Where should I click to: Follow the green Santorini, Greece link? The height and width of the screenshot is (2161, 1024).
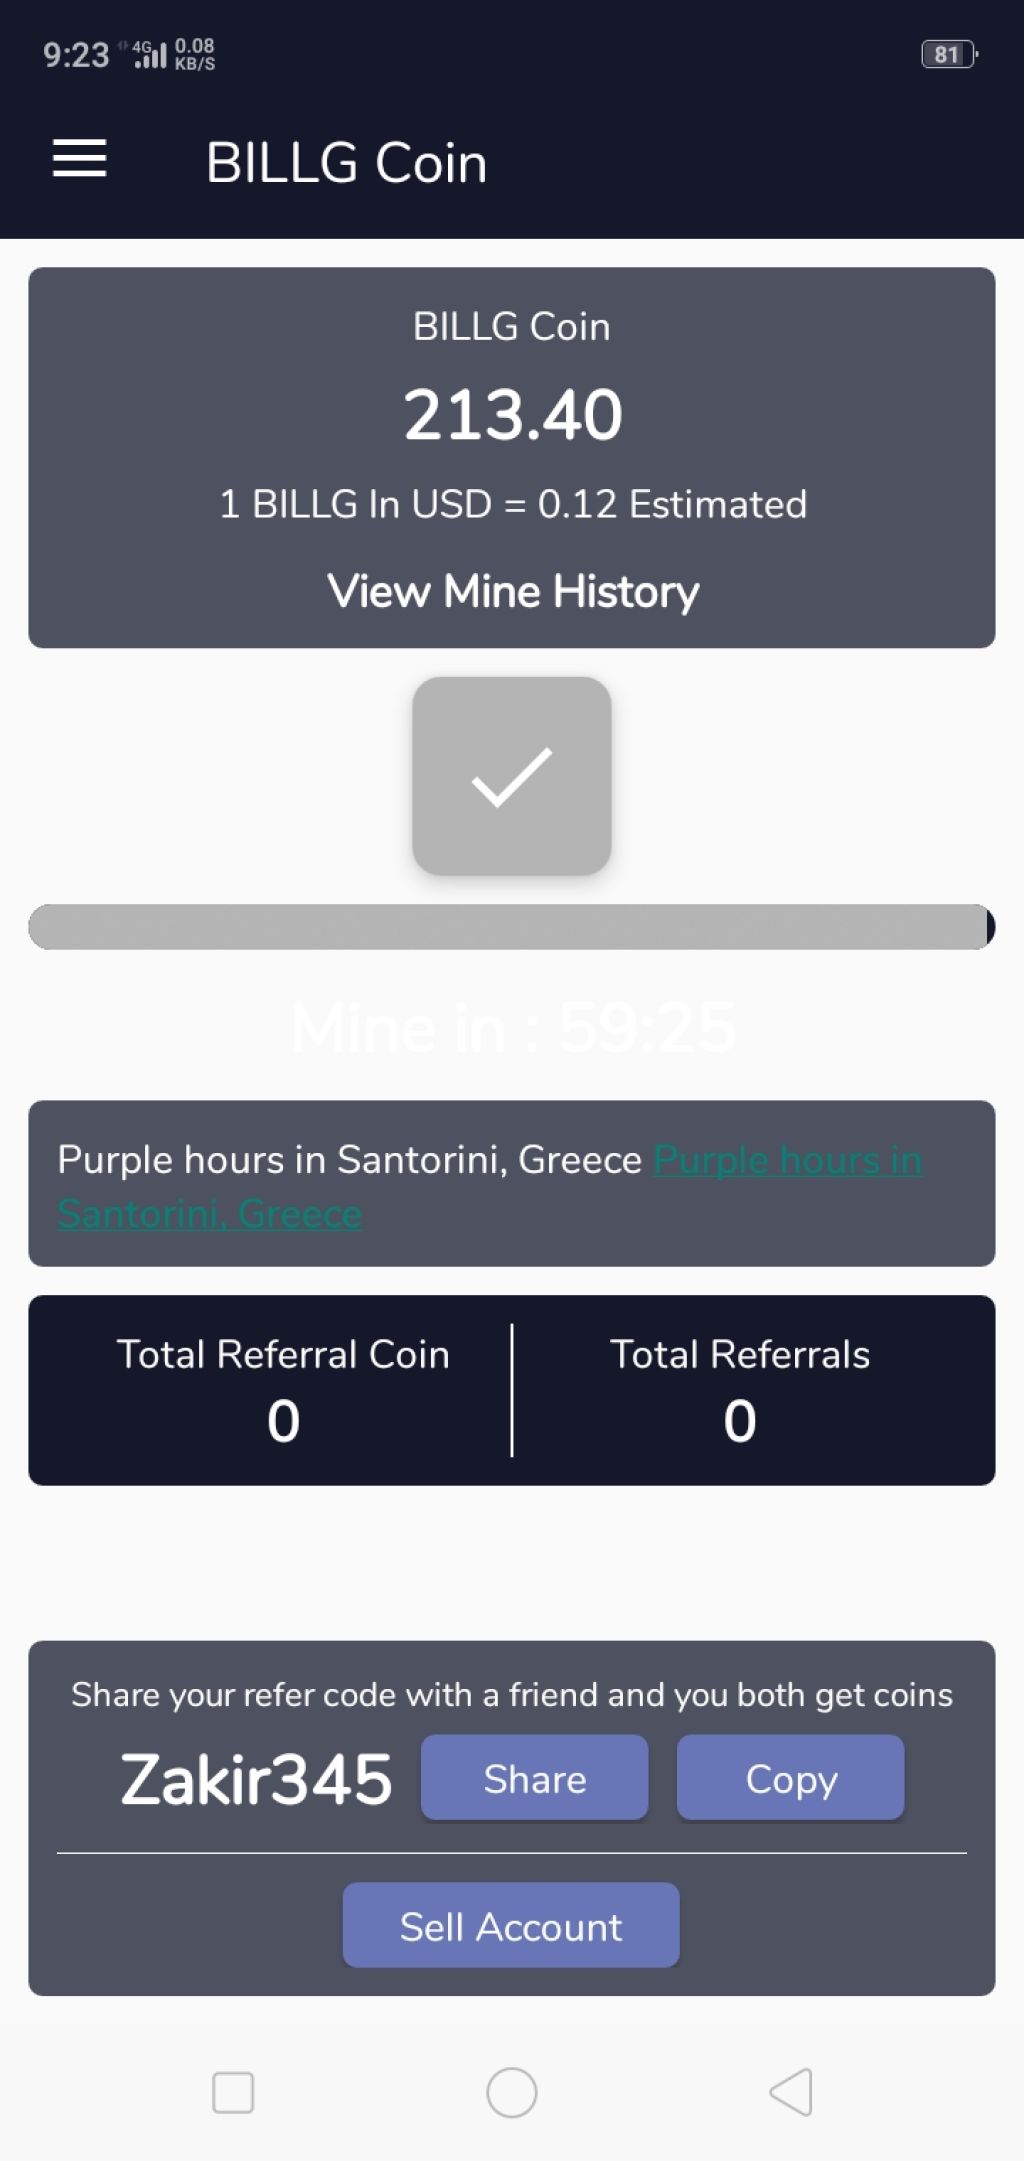pyautogui.click(x=490, y=1187)
